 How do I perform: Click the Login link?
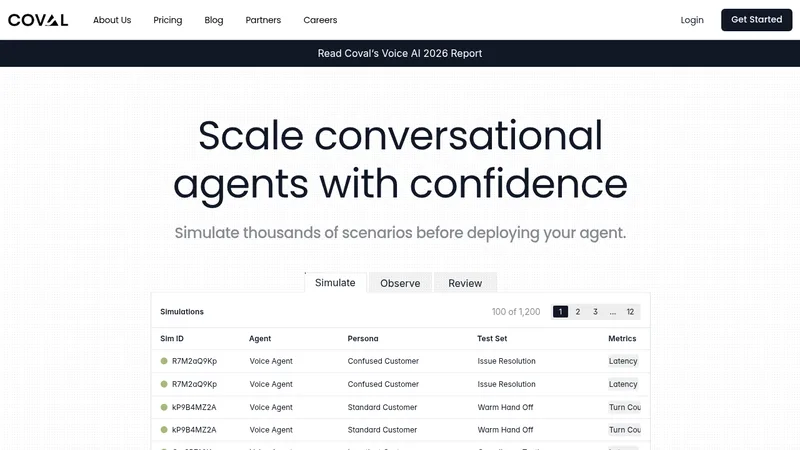(692, 20)
